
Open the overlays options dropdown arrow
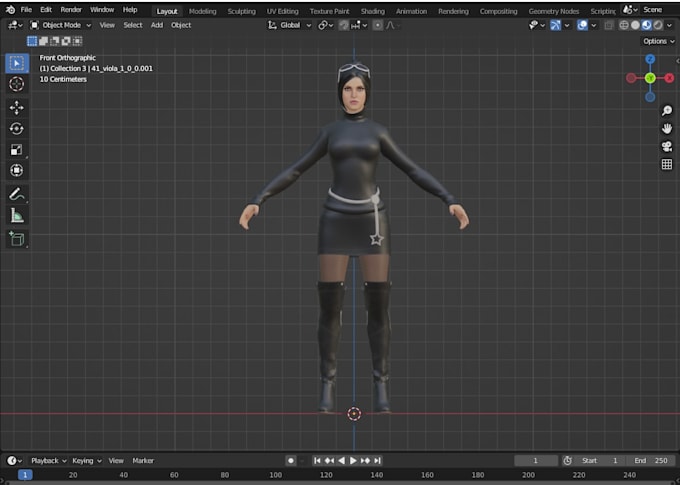click(594, 25)
